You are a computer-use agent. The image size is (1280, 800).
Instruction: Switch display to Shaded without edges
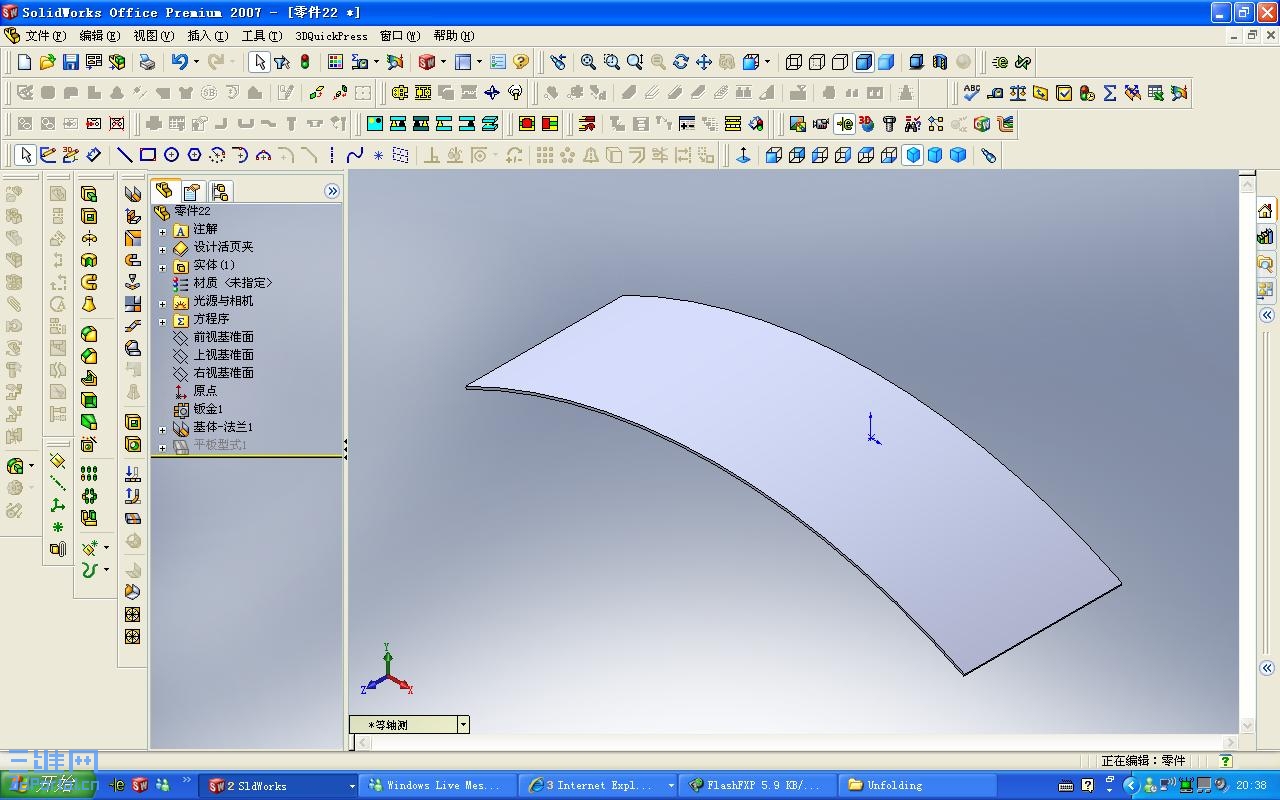click(886, 62)
